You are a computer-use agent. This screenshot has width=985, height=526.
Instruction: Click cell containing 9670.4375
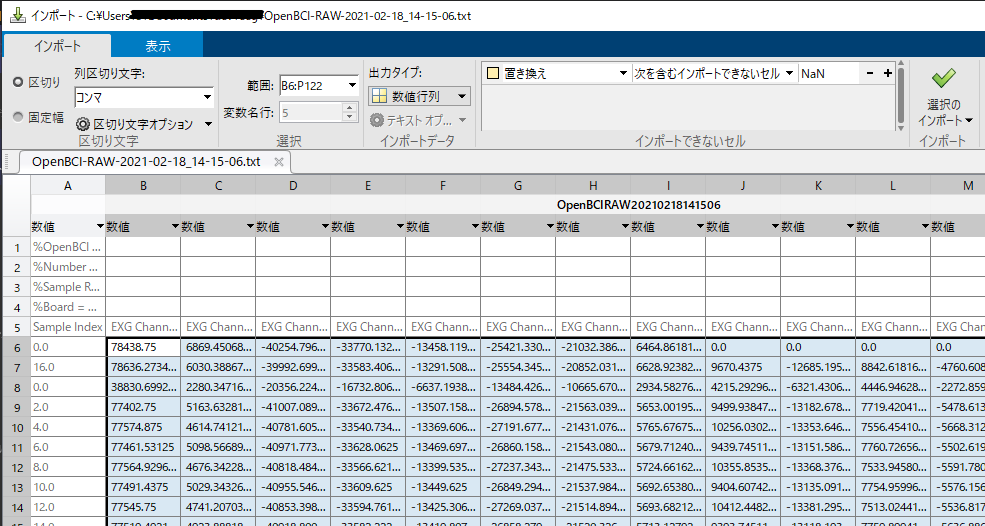coord(743,367)
